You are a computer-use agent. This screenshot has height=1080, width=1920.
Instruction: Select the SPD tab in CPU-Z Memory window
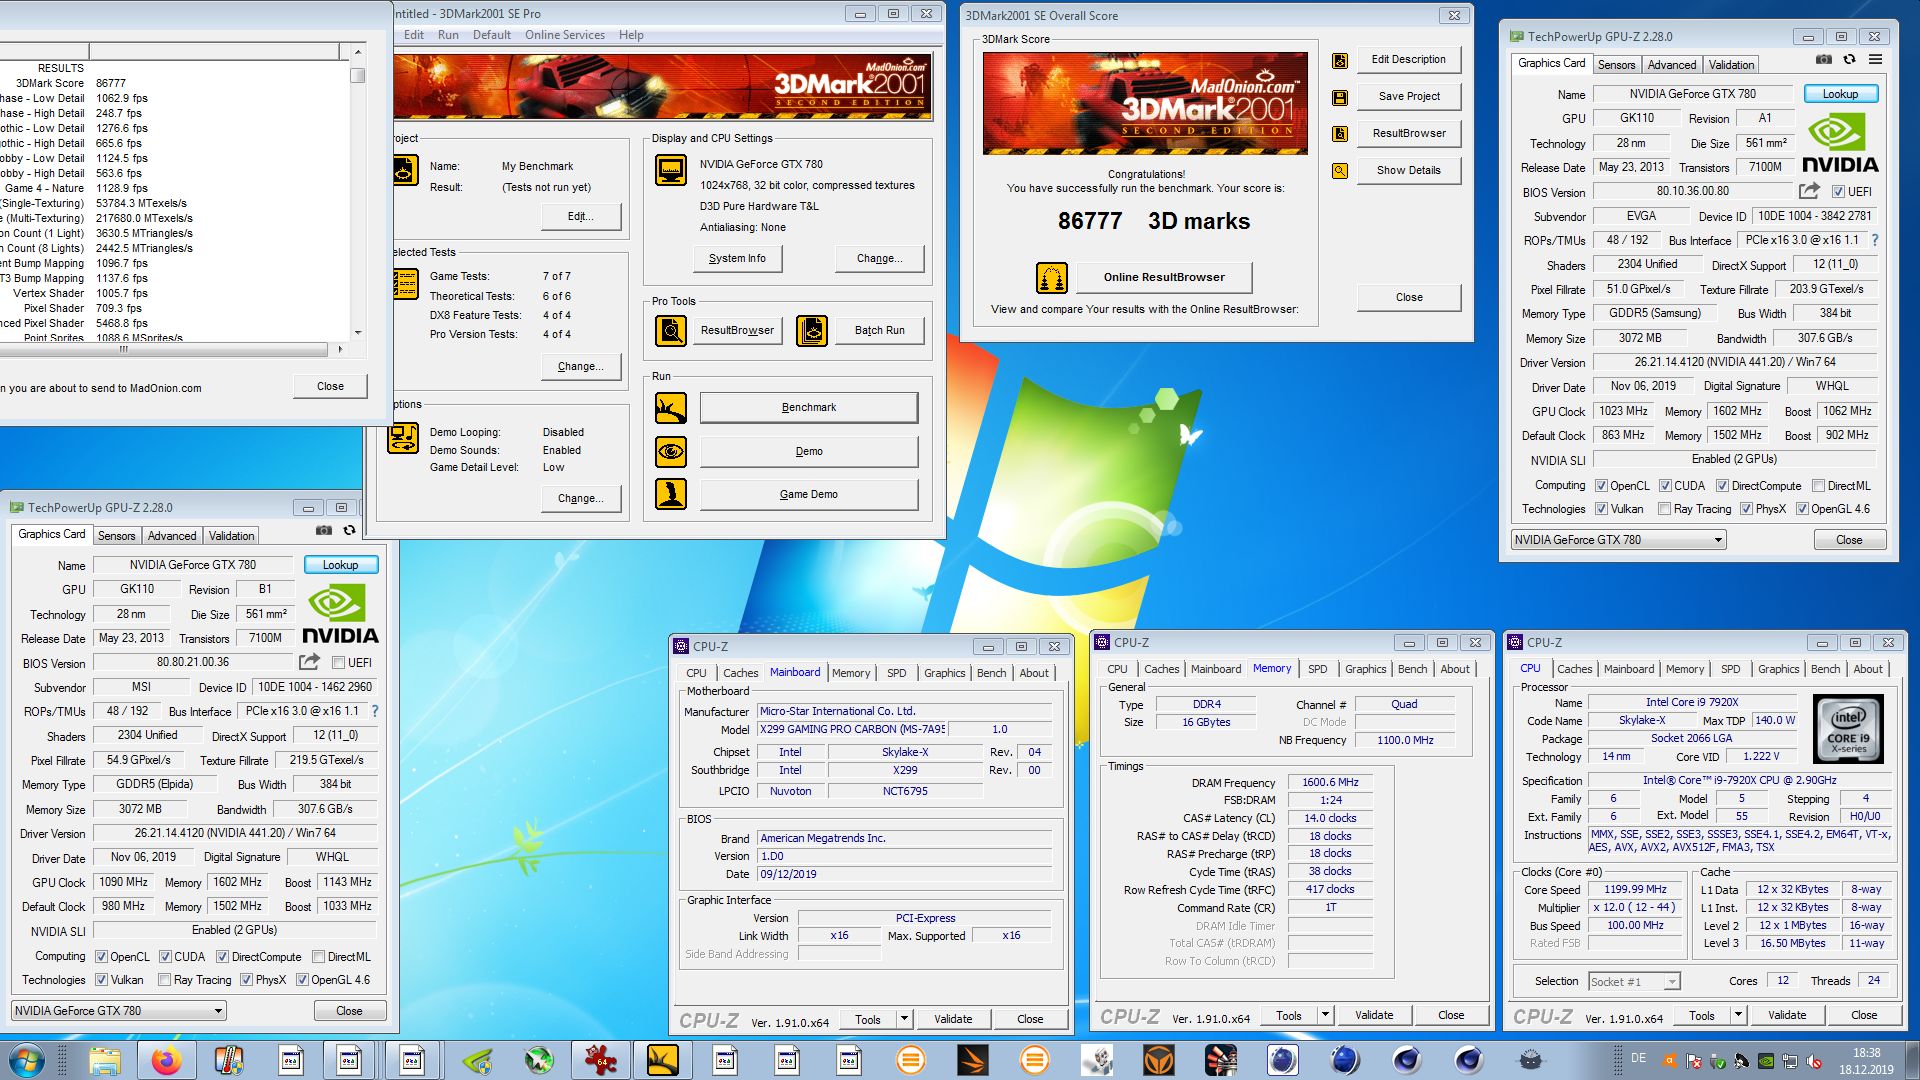[1318, 669]
